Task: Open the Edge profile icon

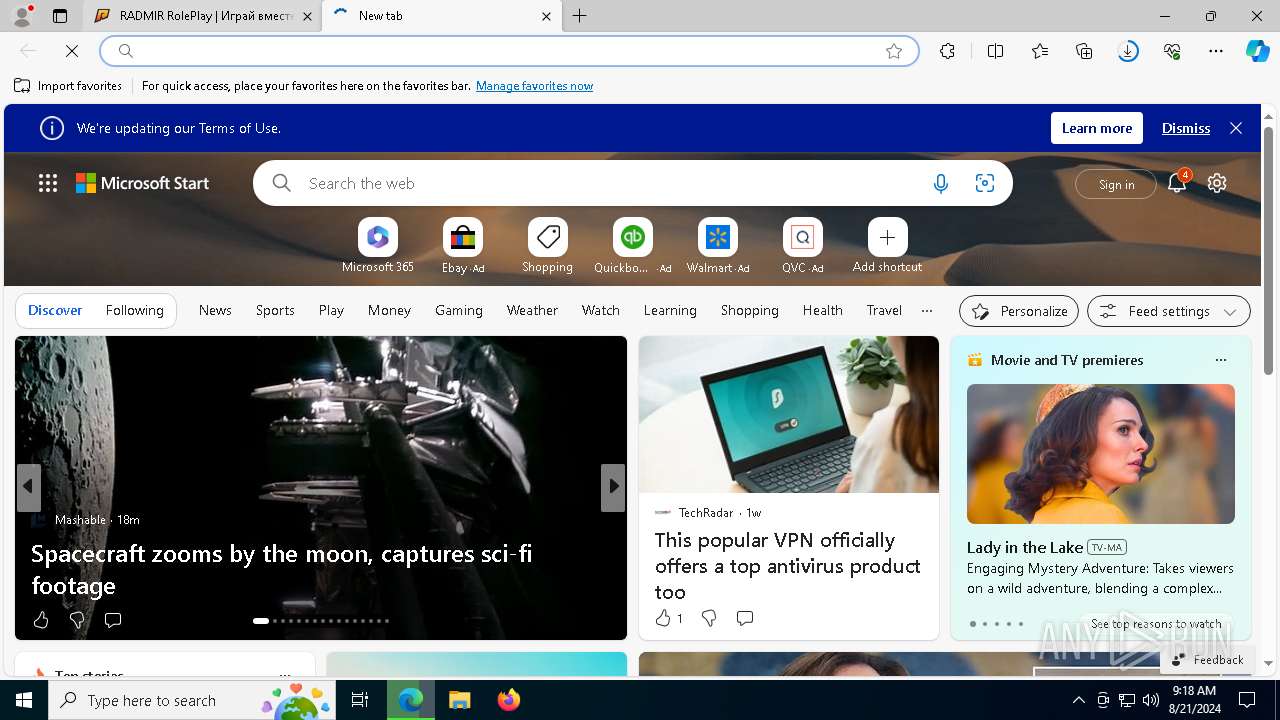Action: pos(22,16)
